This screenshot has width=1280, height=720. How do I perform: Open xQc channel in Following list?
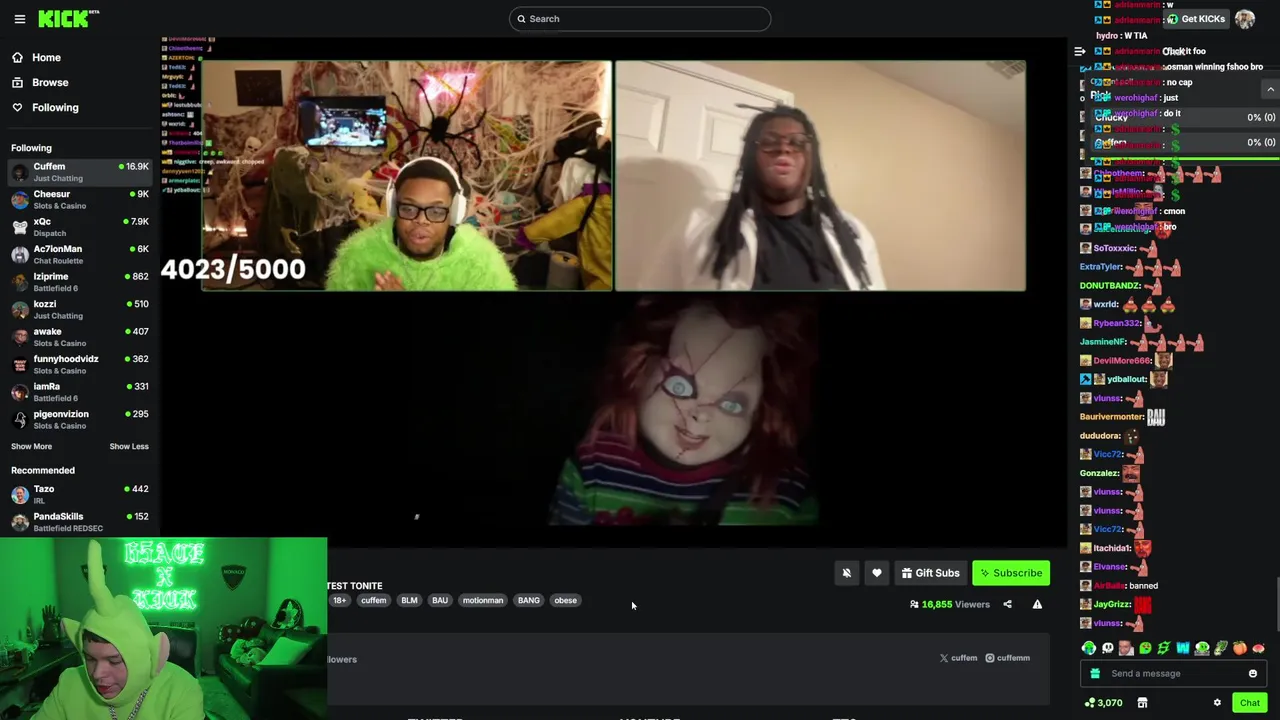coord(78,227)
